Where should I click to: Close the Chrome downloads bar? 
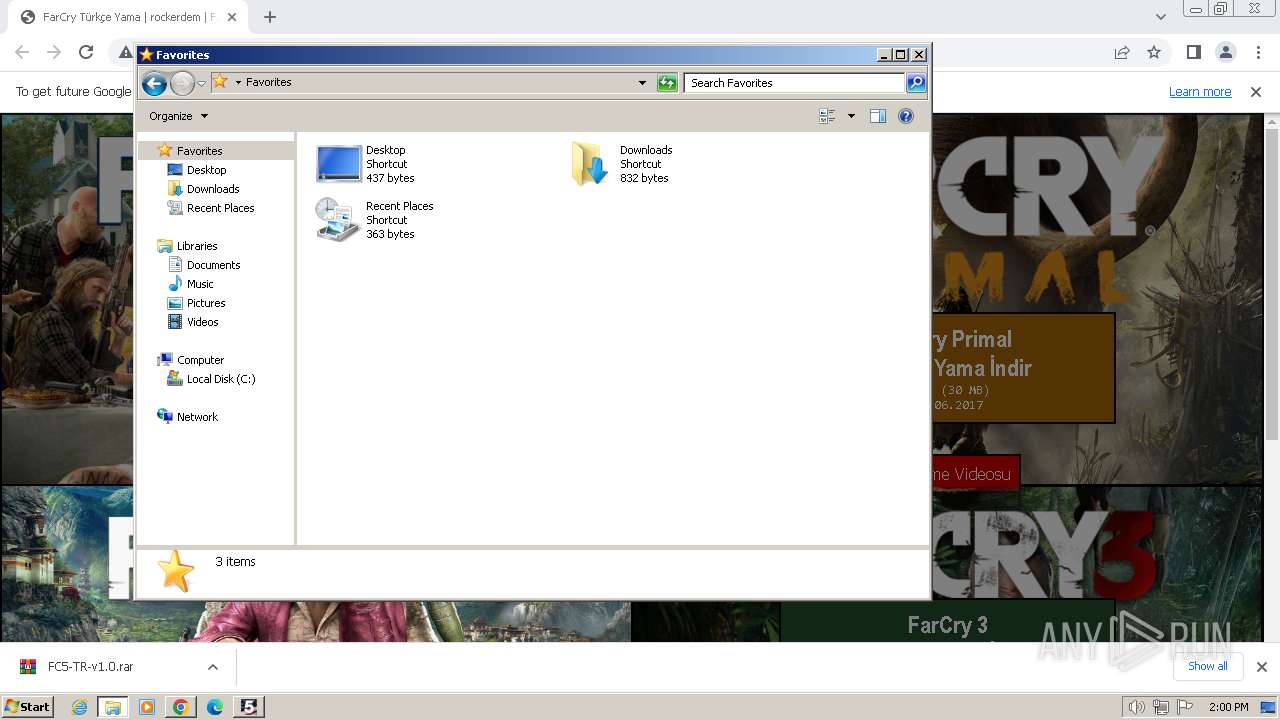[x=1262, y=667]
